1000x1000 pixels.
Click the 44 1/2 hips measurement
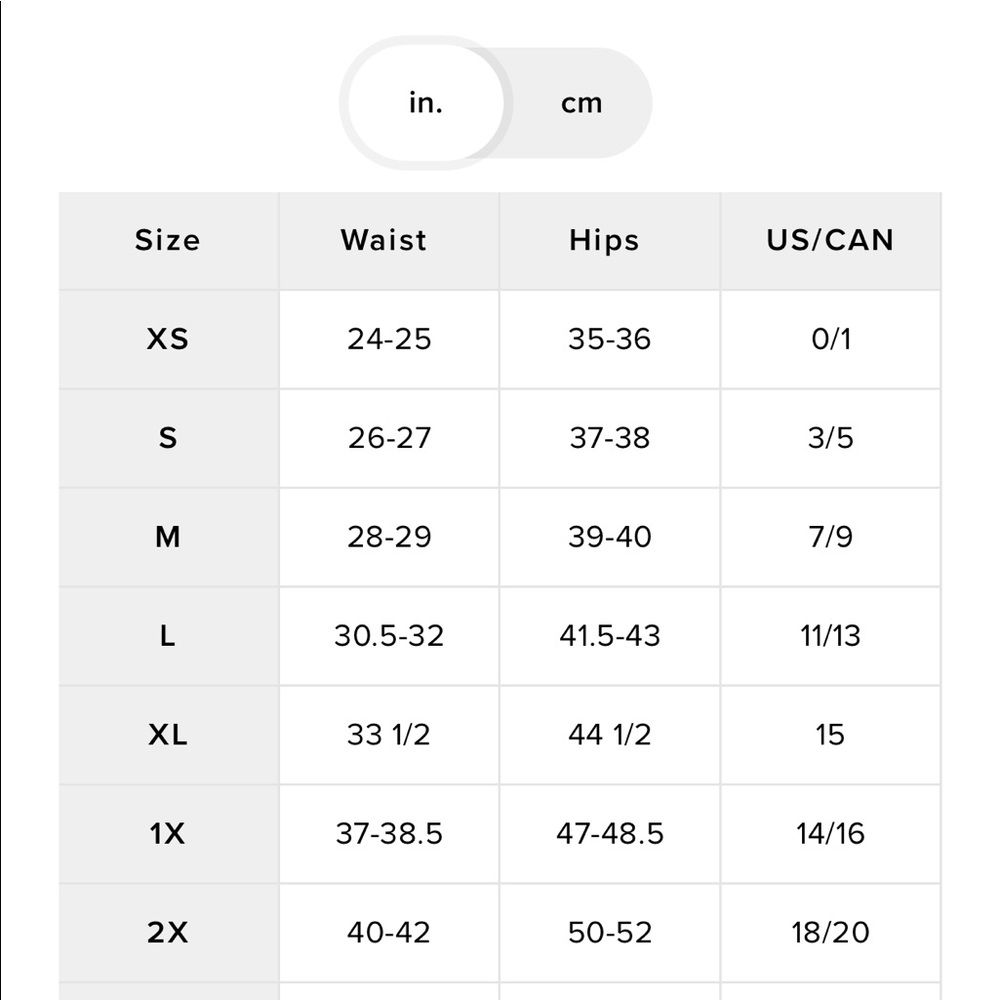click(610, 735)
